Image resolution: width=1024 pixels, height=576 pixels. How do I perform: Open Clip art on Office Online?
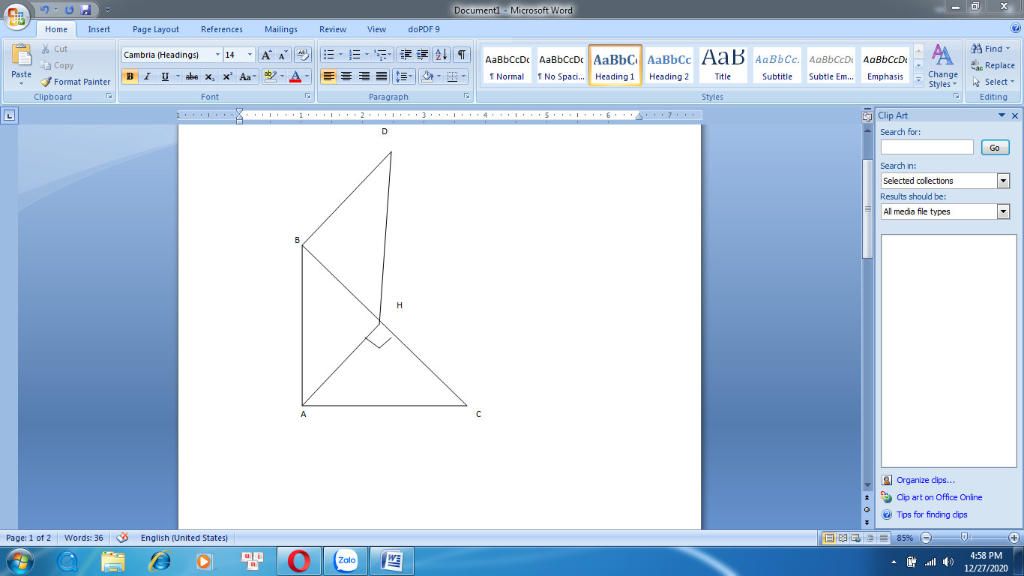(938, 497)
